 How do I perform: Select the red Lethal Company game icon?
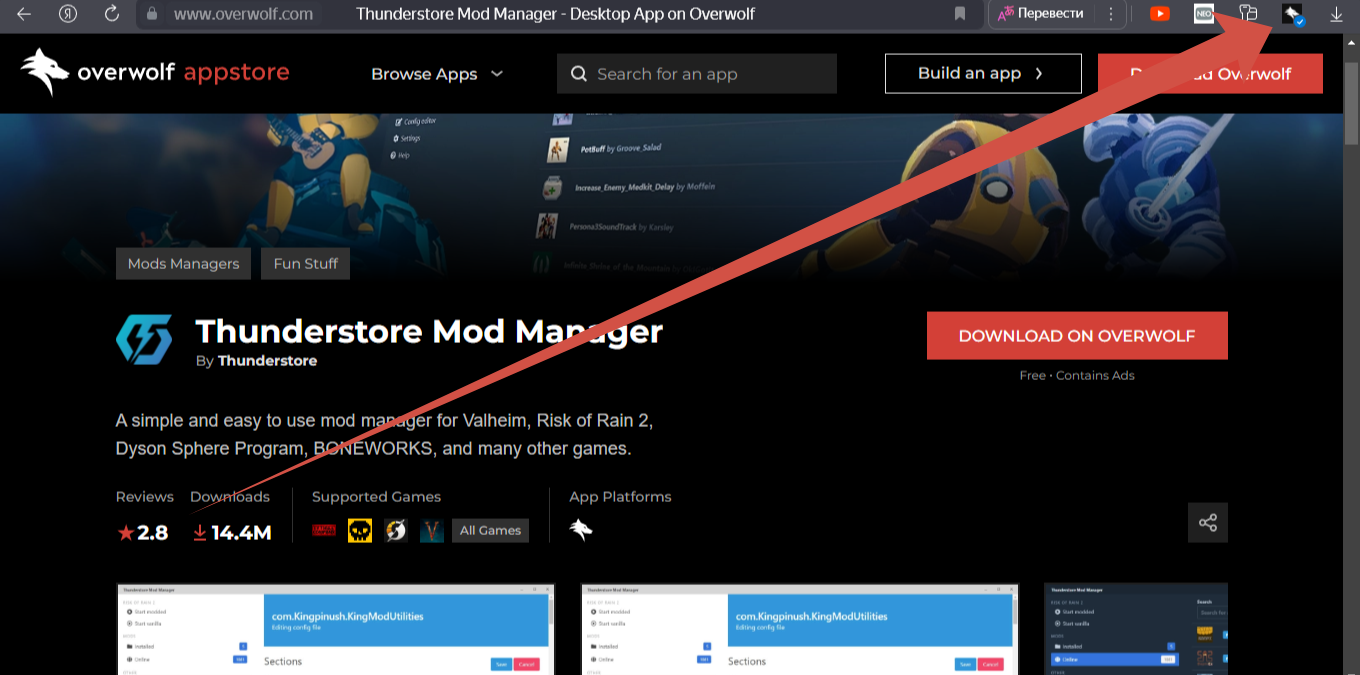click(325, 530)
